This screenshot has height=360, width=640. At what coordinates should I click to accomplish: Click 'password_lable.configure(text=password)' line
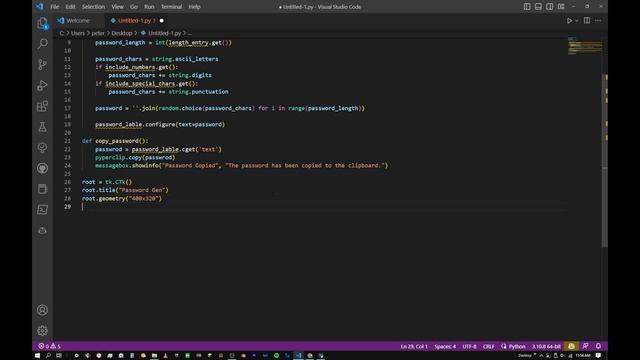(x=160, y=124)
